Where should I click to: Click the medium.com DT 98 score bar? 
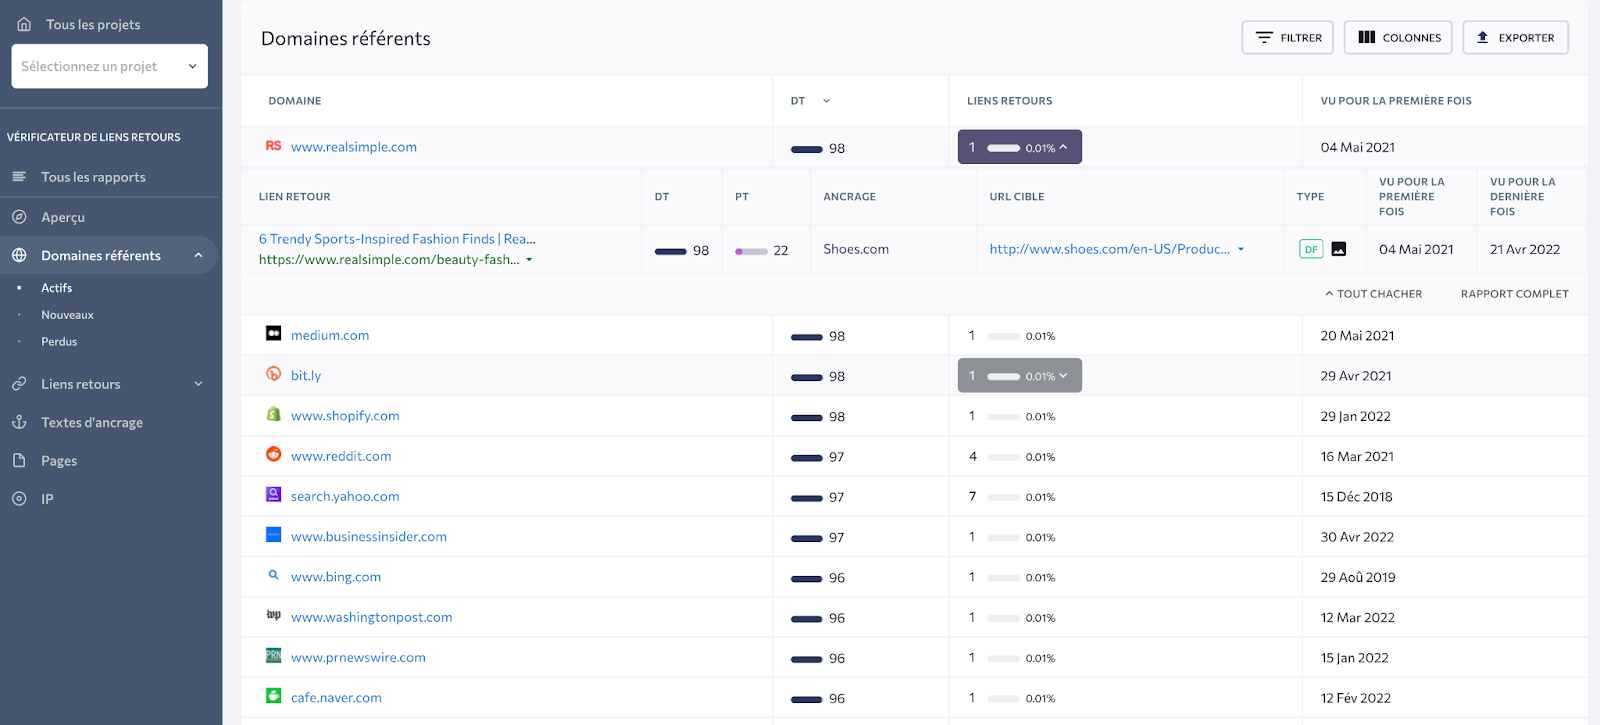pyautogui.click(x=807, y=337)
